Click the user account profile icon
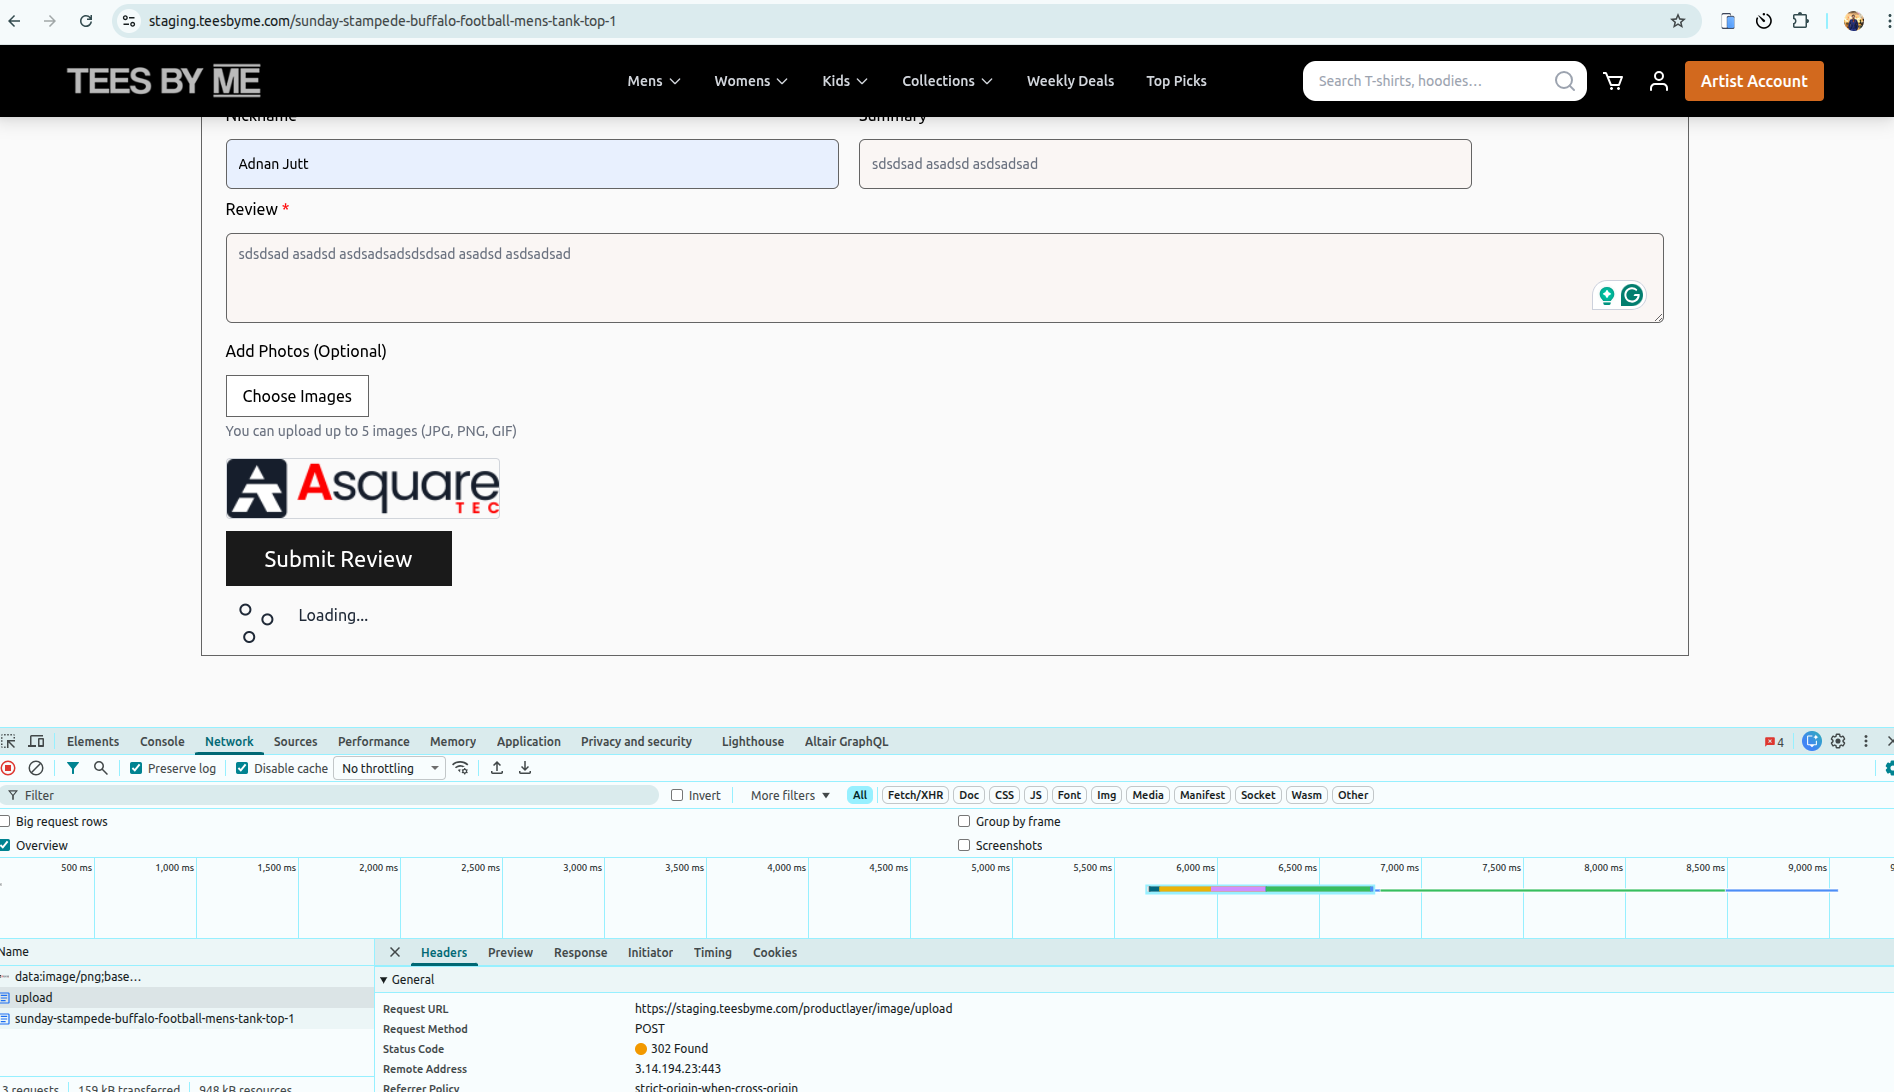The height and width of the screenshot is (1092, 1894). point(1658,81)
